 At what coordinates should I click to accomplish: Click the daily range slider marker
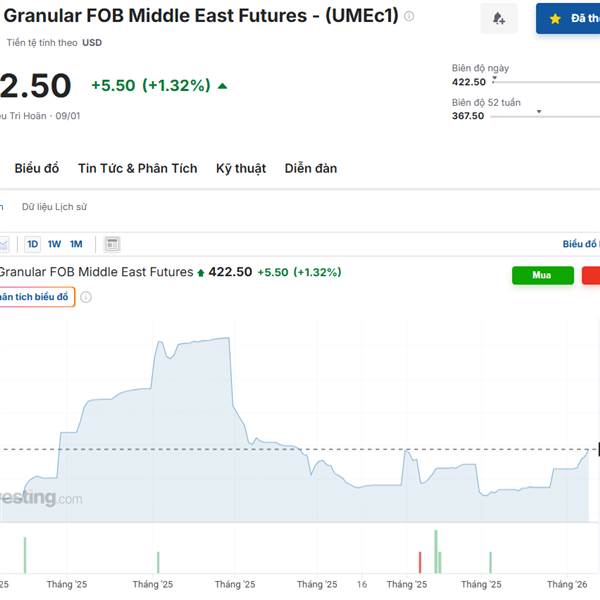click(x=494, y=75)
